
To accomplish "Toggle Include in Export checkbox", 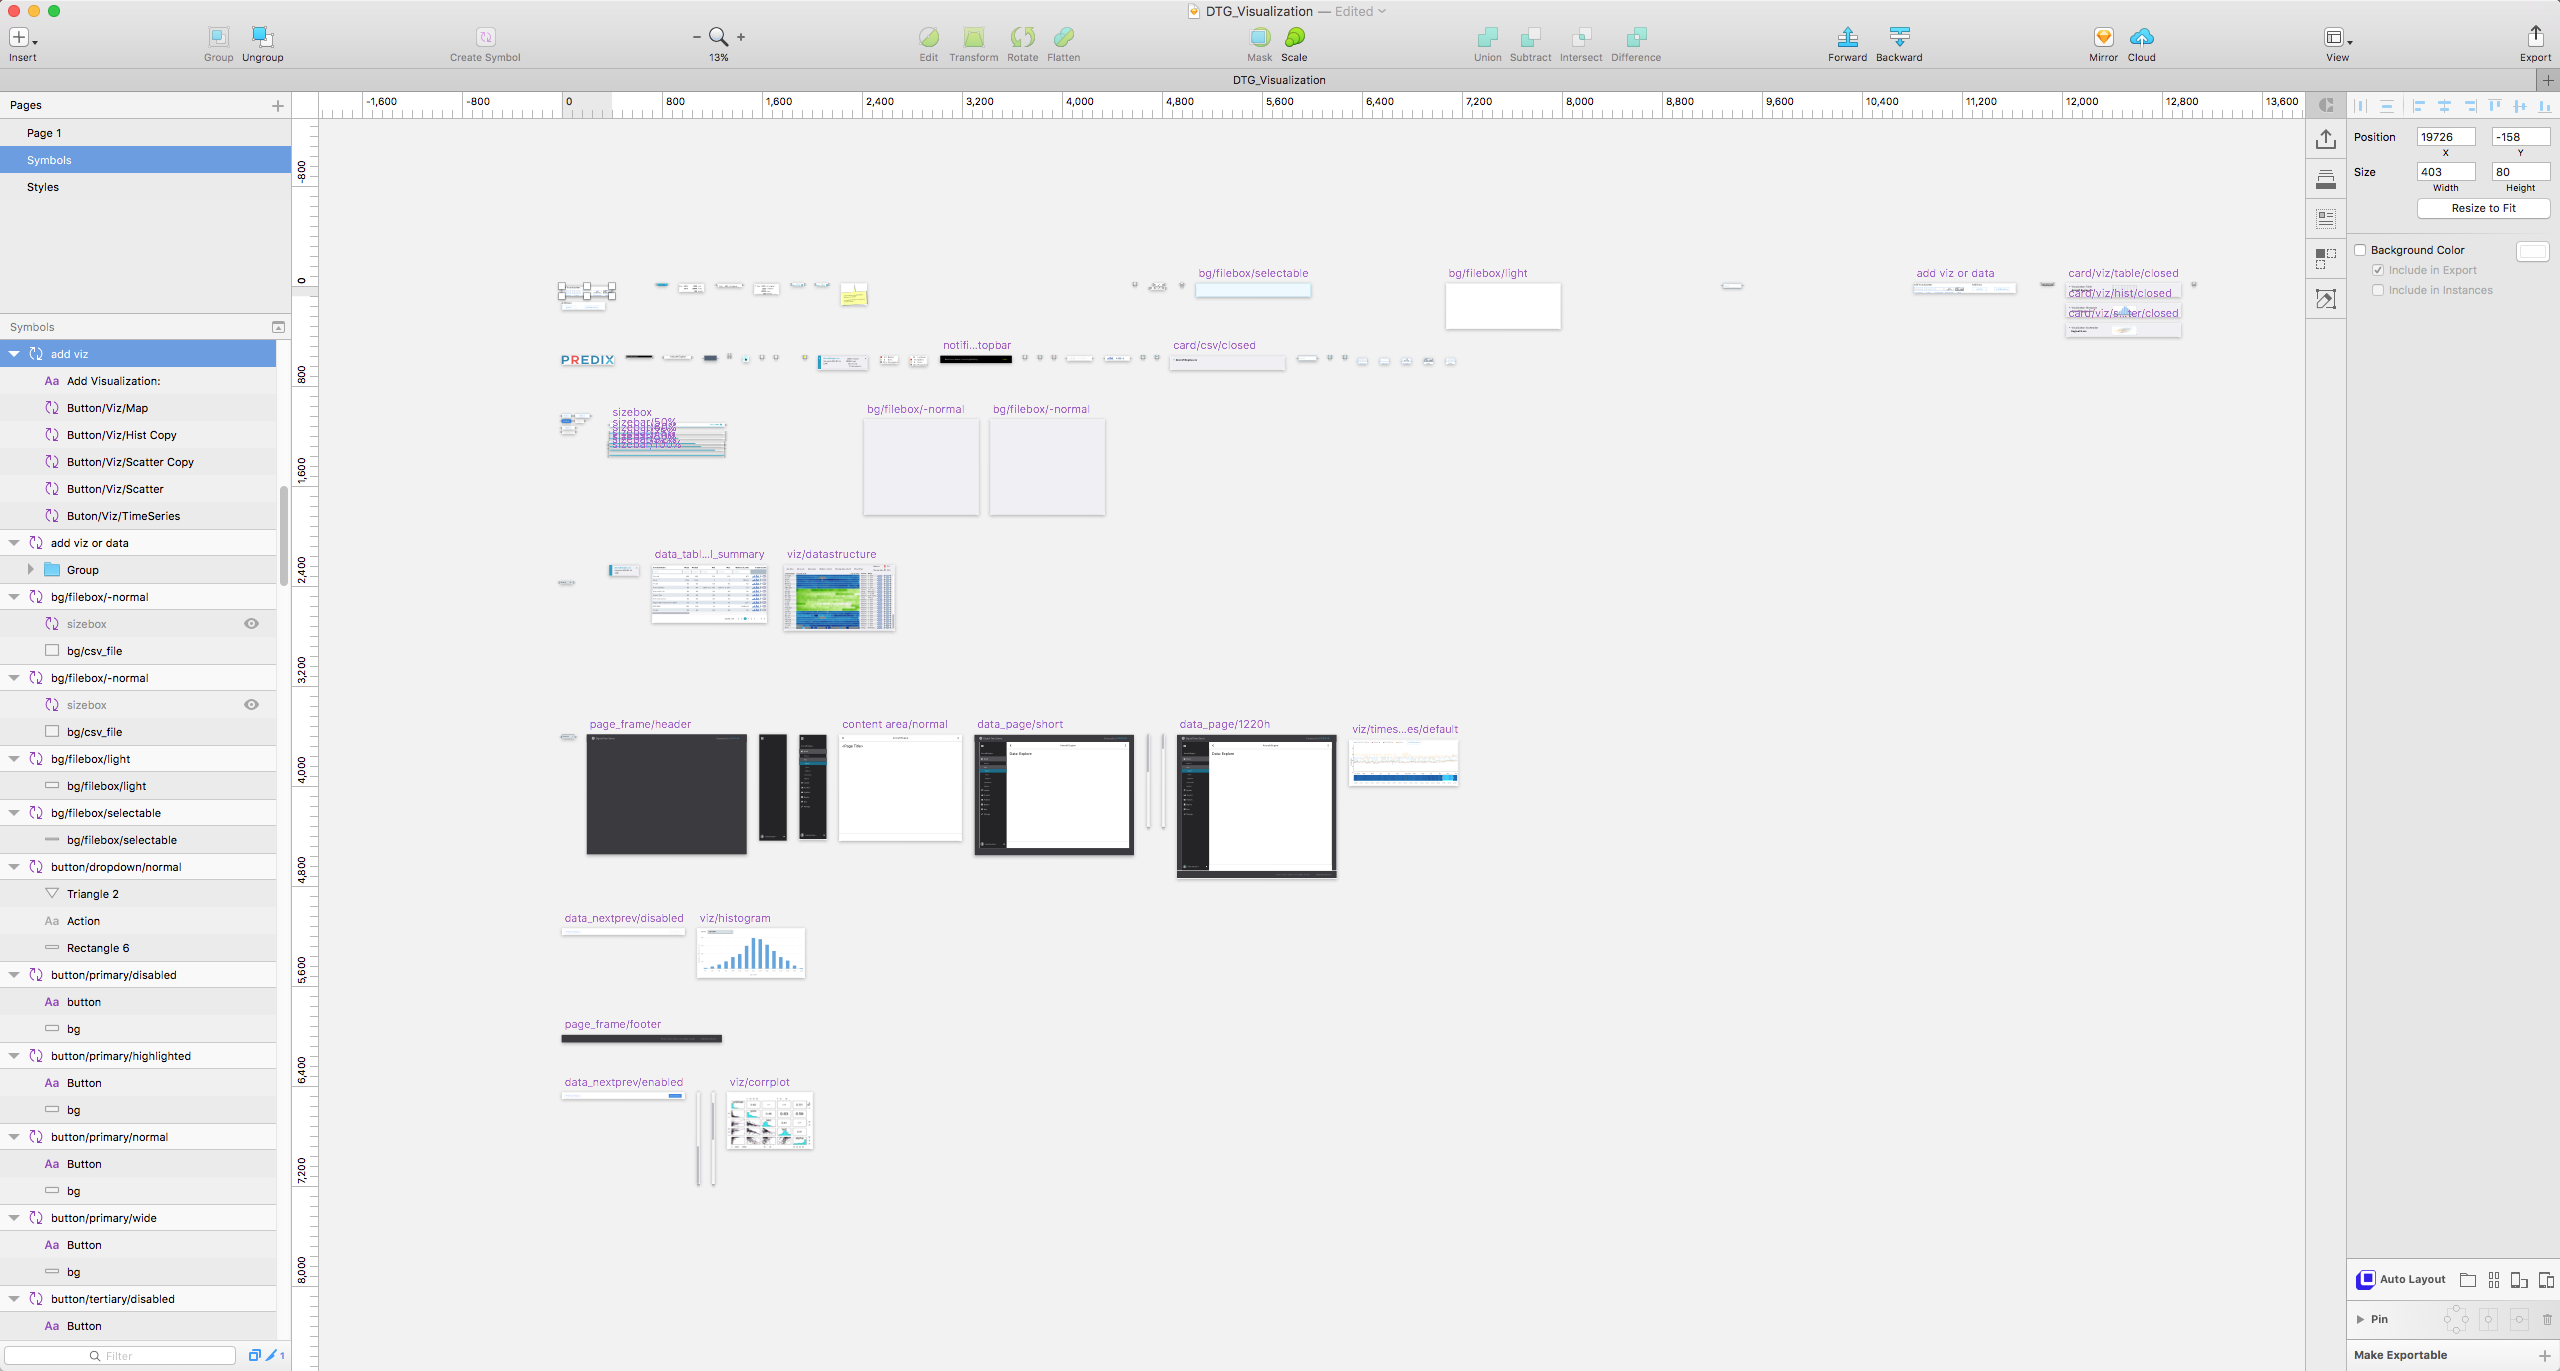I will pos(2378,270).
